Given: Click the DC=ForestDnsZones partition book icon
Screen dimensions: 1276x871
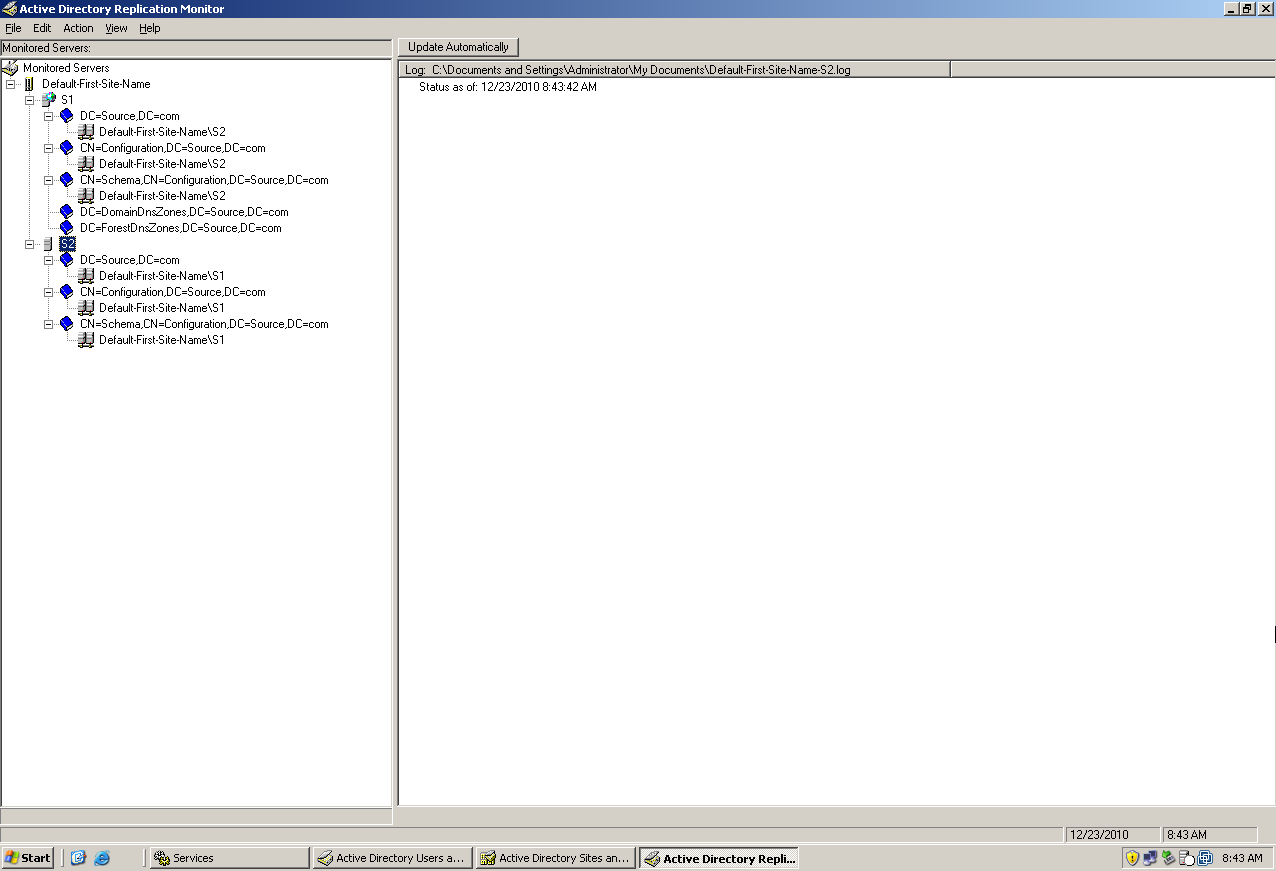Looking at the screenshot, I should tap(67, 228).
